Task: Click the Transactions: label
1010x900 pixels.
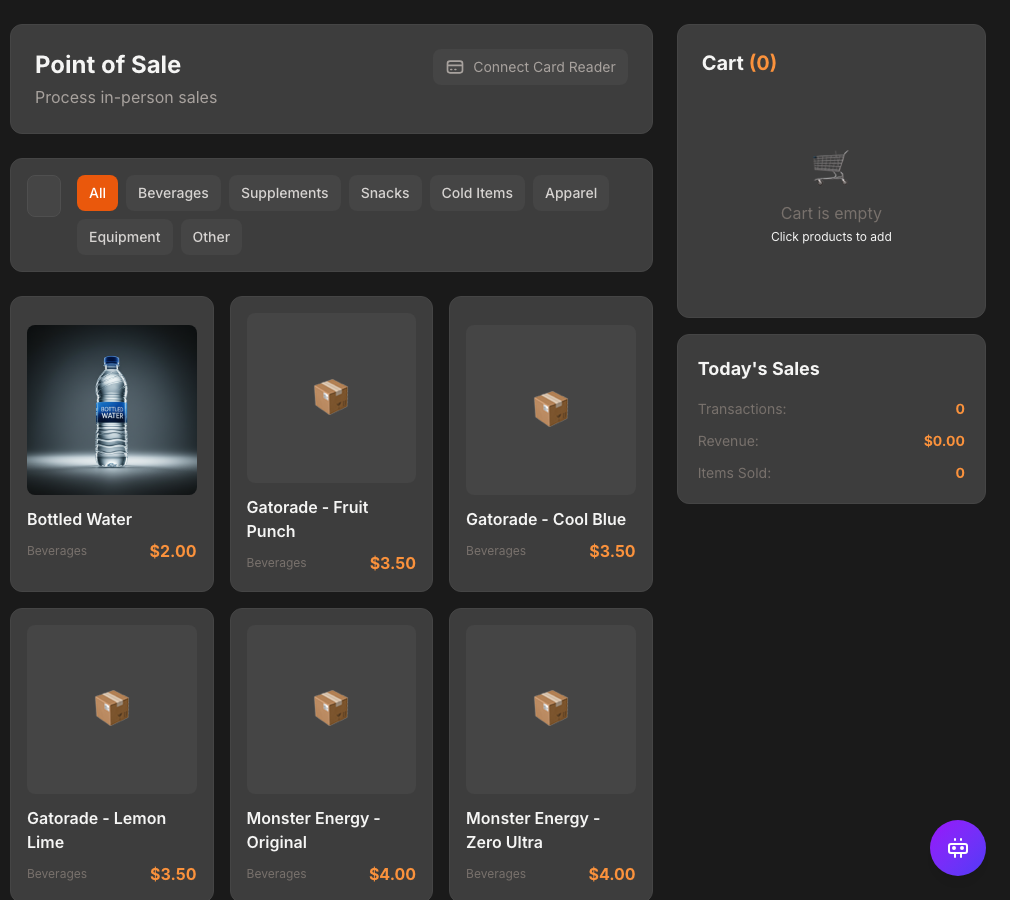Action: (x=742, y=409)
